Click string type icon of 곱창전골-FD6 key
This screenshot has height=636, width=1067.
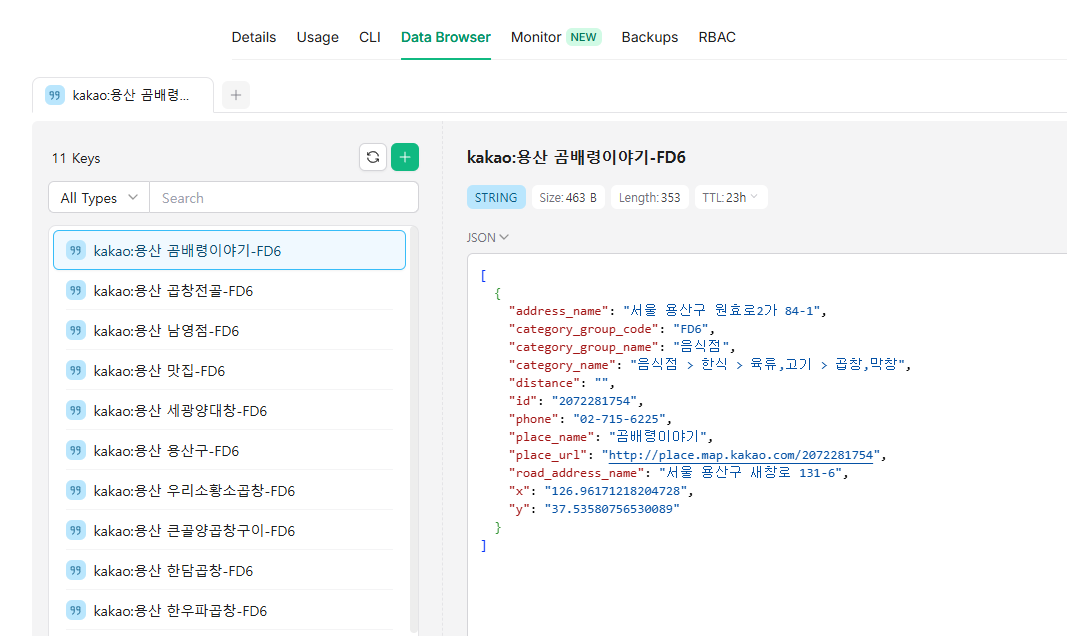pyautogui.click(x=76, y=290)
